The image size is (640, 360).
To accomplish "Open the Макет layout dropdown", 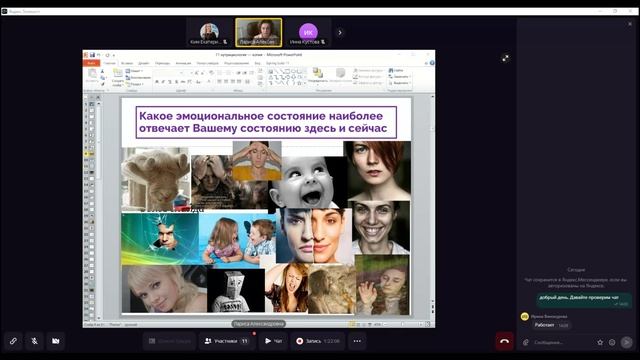I will click(x=134, y=71).
